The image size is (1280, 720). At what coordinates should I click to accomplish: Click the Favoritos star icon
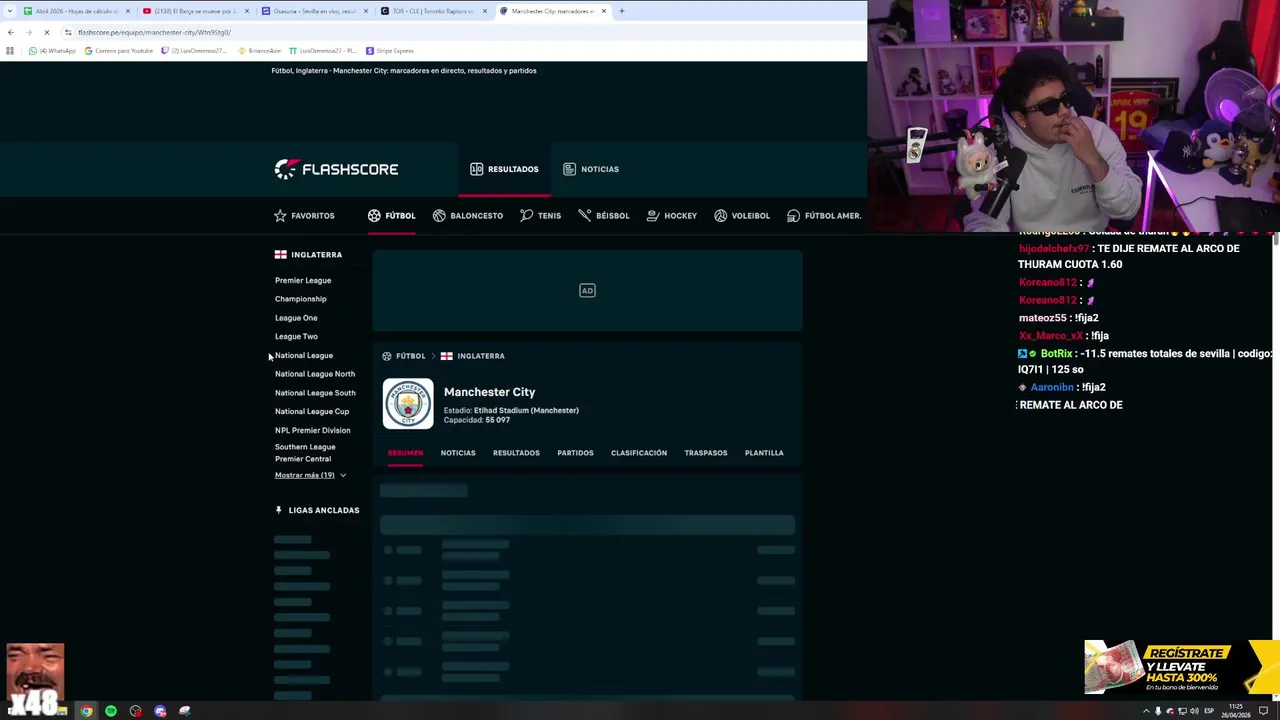point(280,215)
